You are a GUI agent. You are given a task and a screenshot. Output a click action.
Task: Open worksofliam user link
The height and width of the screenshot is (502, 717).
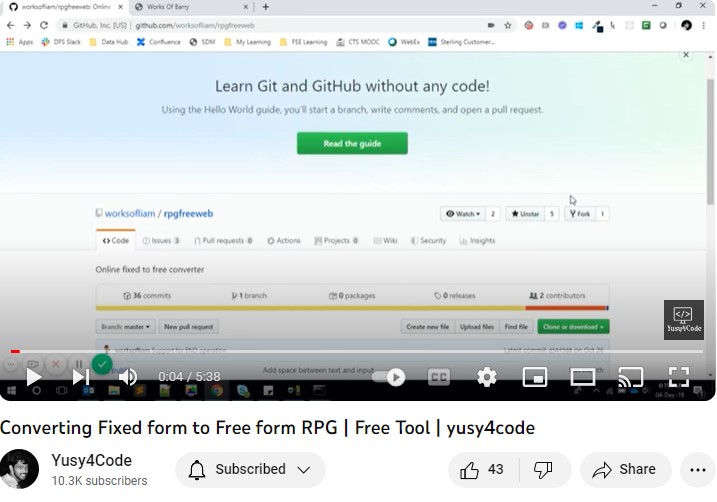tap(130, 214)
